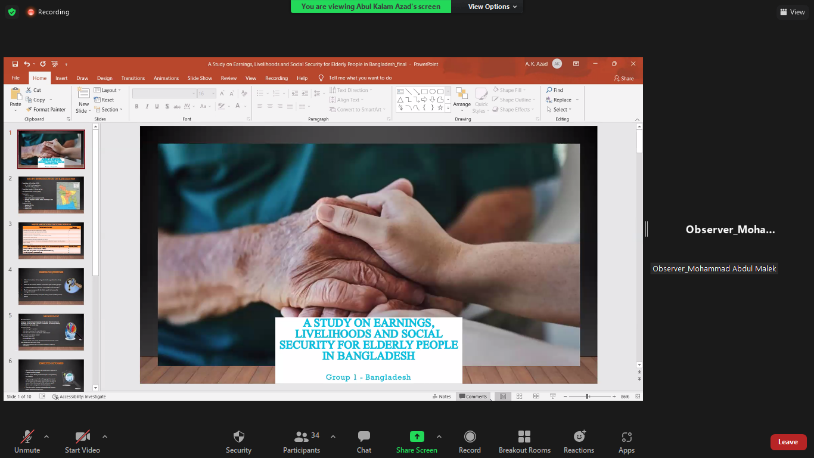Screen dimensions: 814x458
Task: Click the Accessibility Investigate status item
Action: pos(79,396)
